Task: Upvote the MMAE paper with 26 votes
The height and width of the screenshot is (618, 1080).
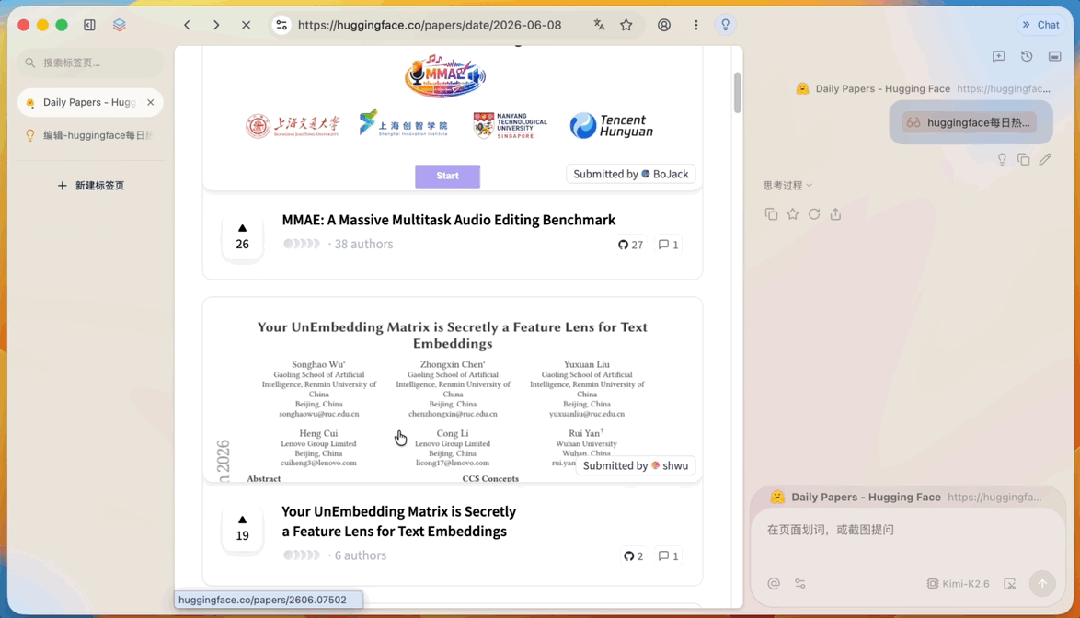Action: click(x=242, y=236)
